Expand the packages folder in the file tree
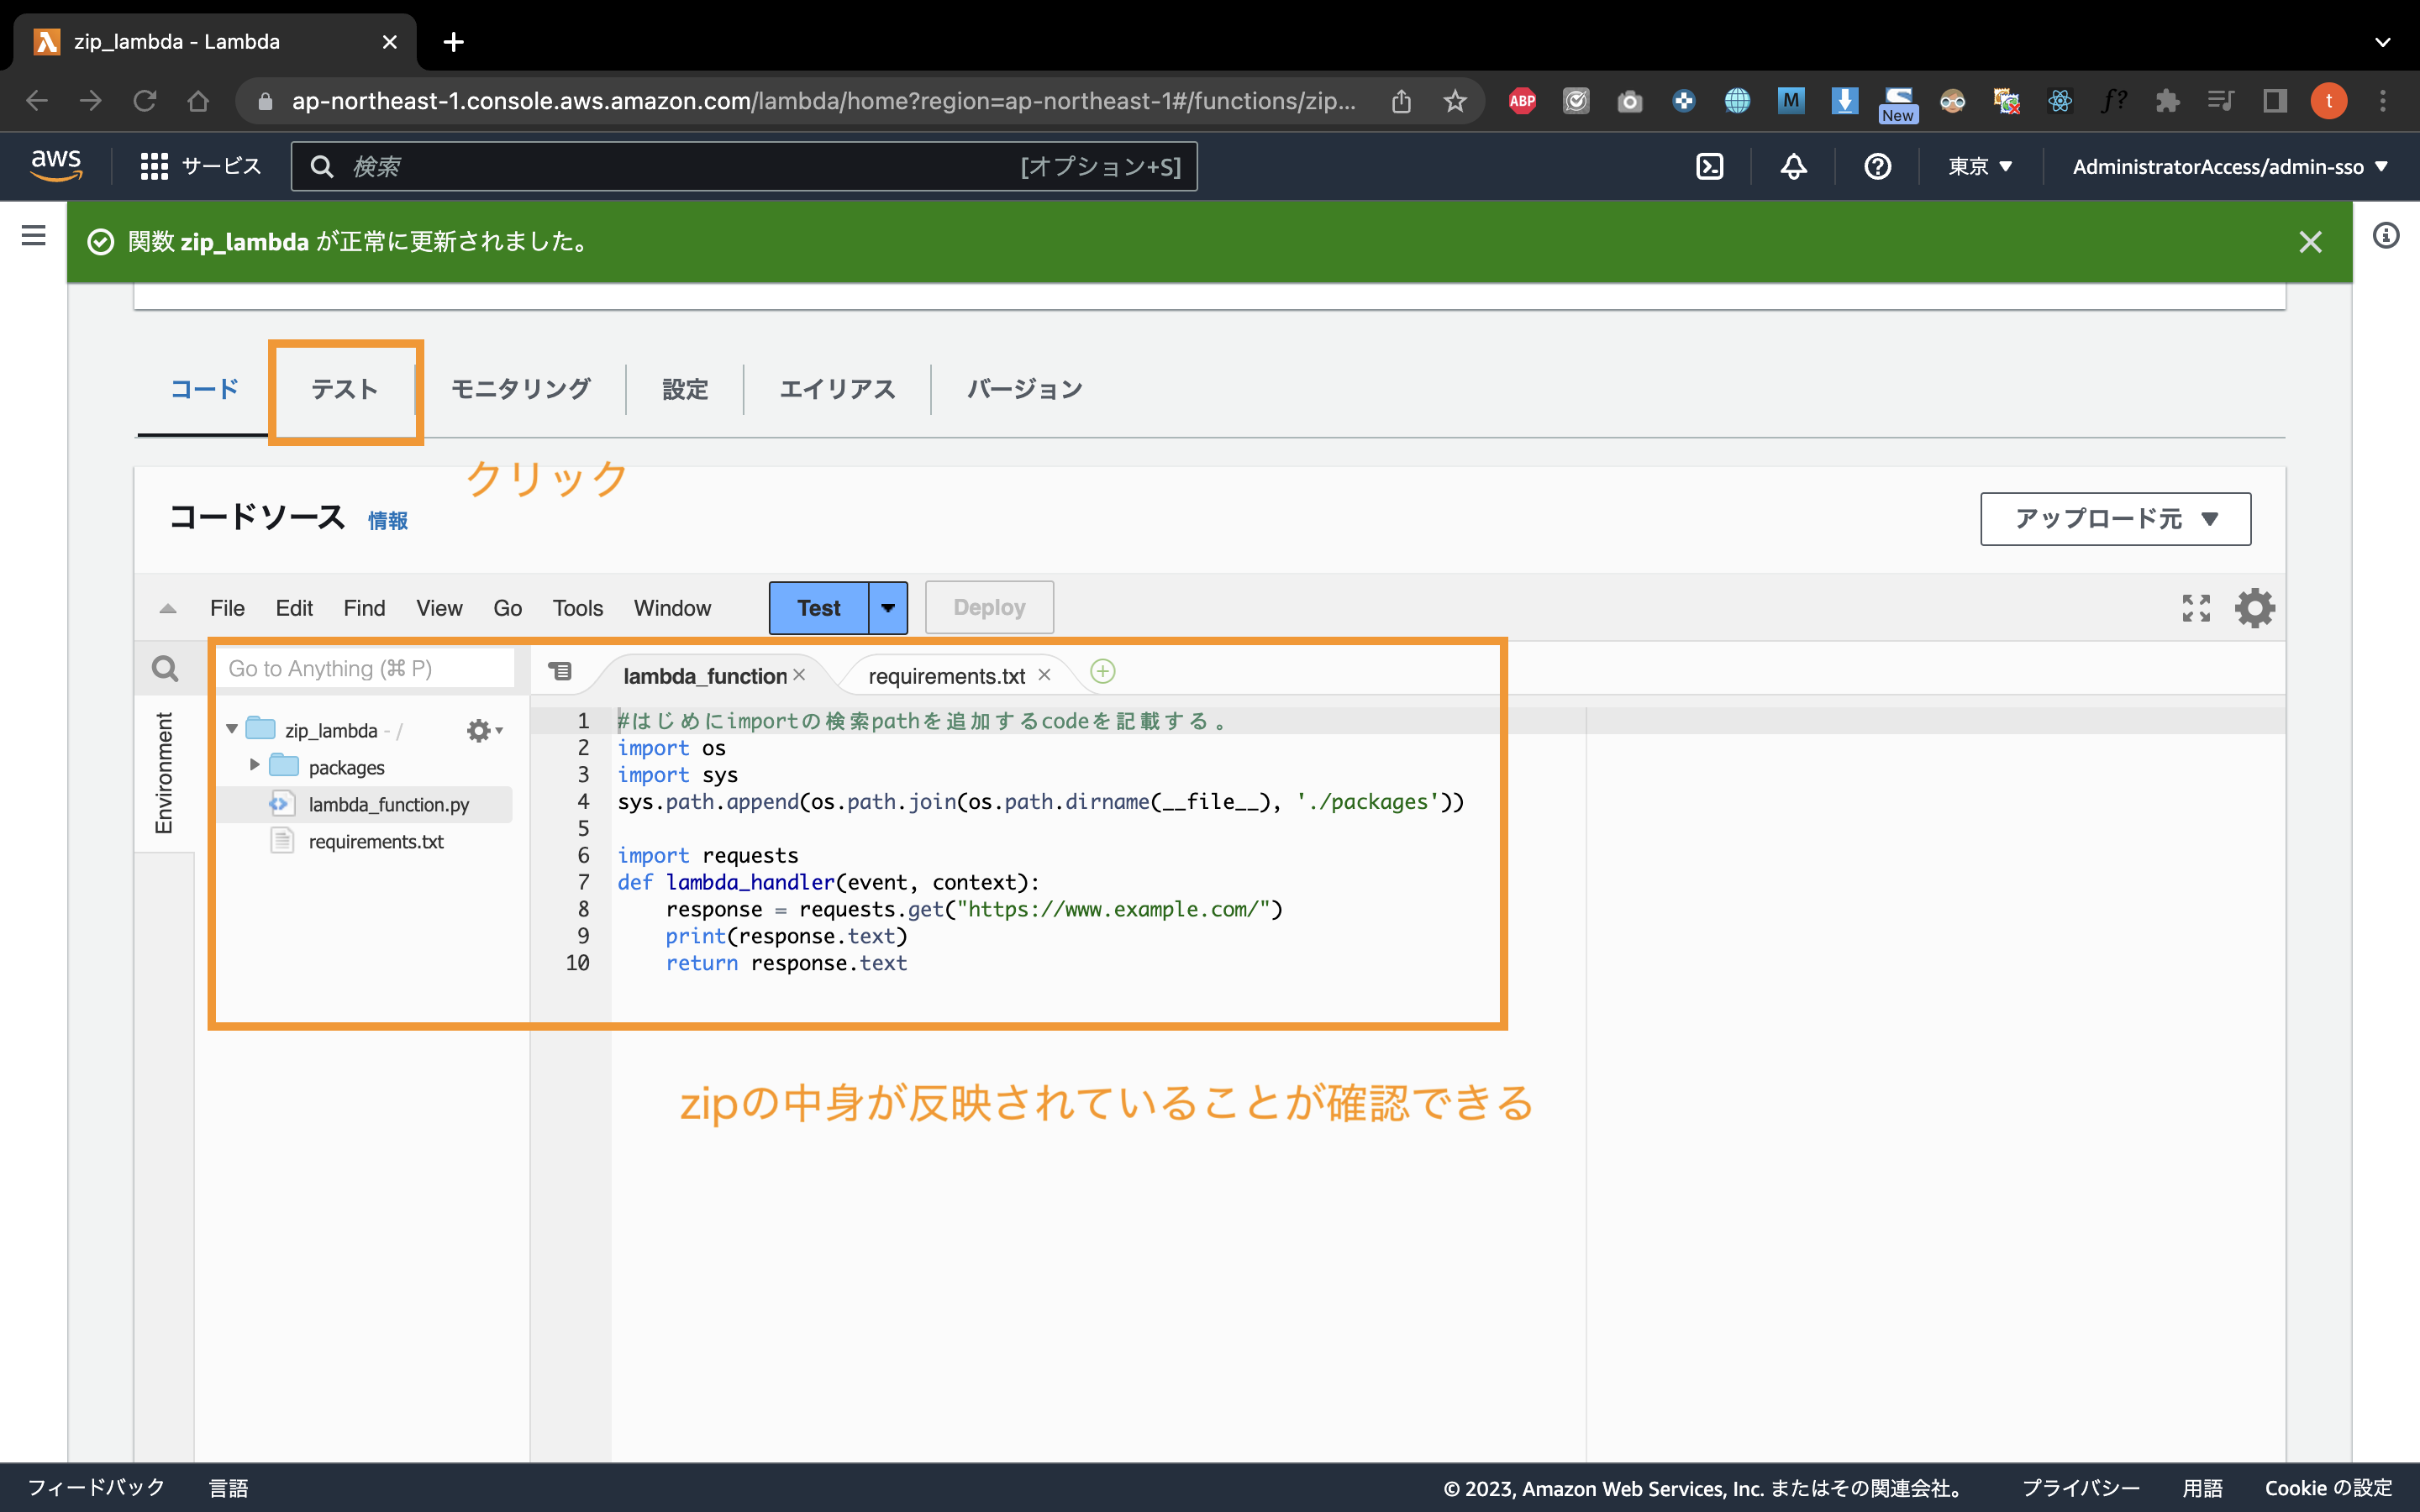The height and width of the screenshot is (1512, 2420). [253, 766]
